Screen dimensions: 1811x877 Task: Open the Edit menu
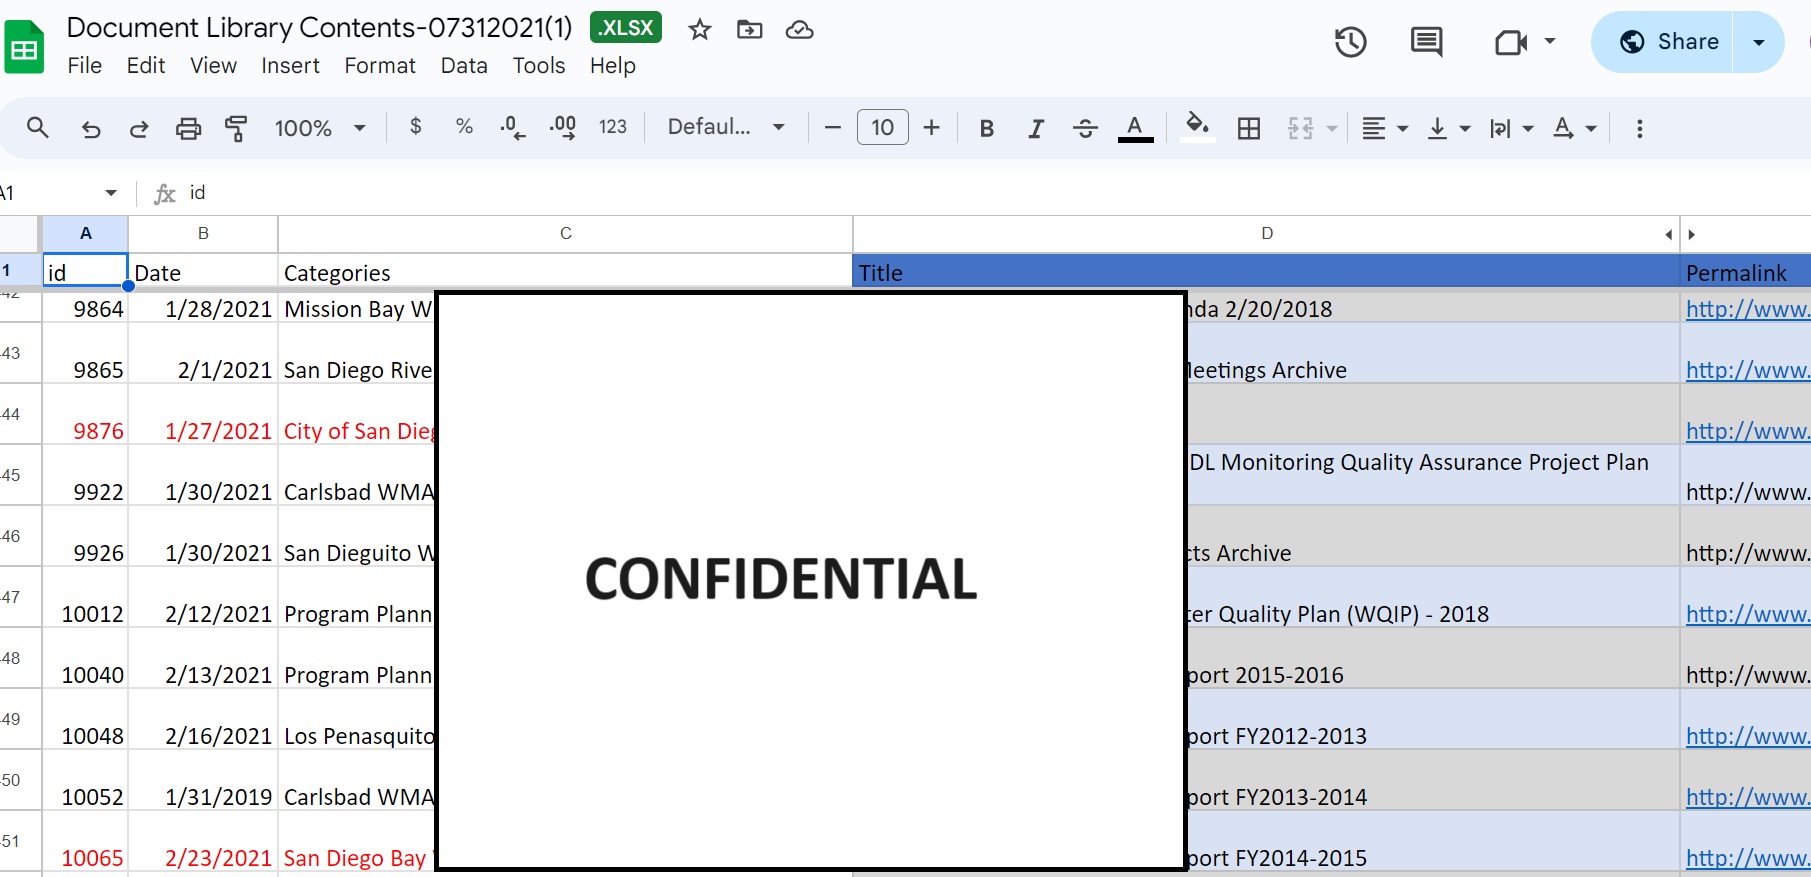pyautogui.click(x=146, y=66)
